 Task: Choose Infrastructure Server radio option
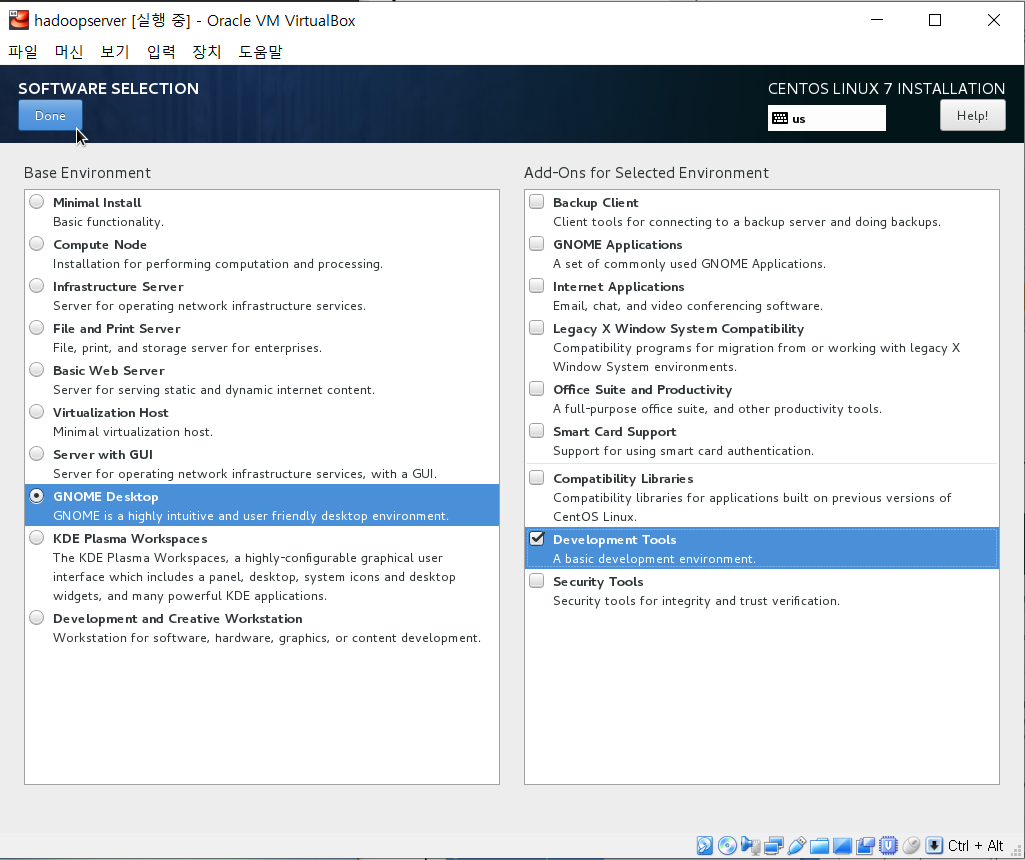[37, 286]
